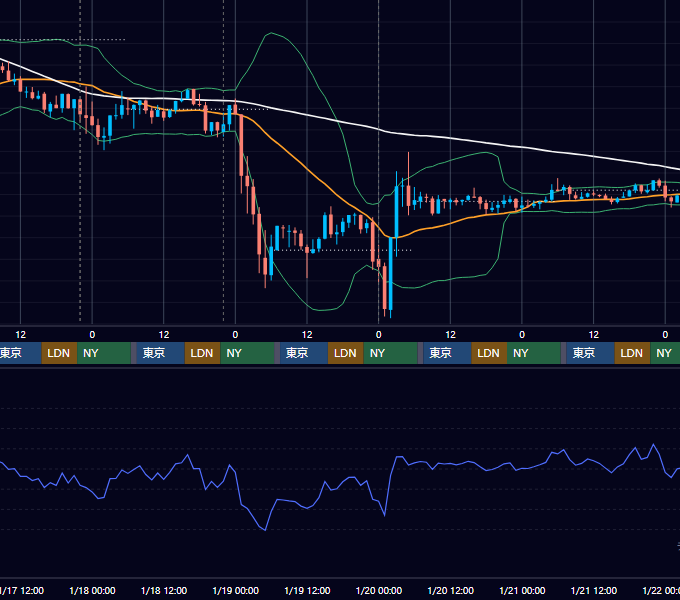
Task: Select the LDN session block on 1/20
Action: [x=489, y=353]
